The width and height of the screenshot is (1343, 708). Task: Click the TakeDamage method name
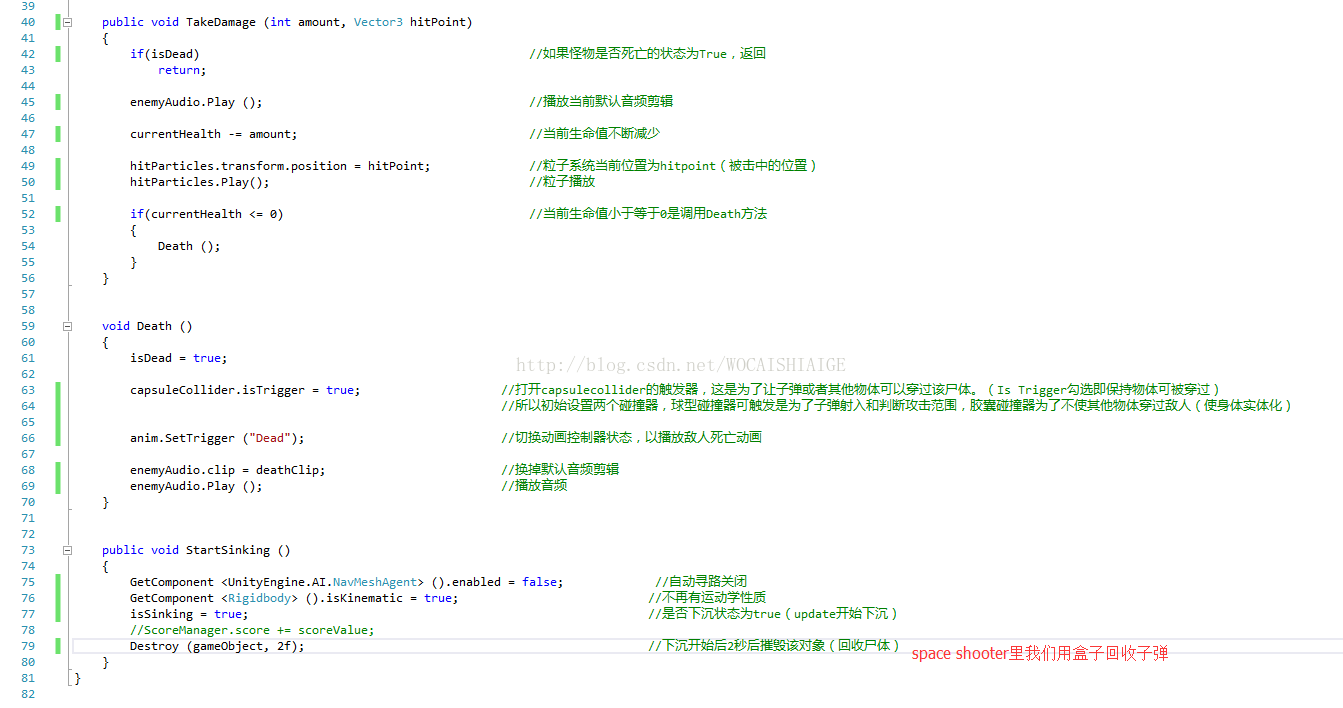[x=222, y=22]
